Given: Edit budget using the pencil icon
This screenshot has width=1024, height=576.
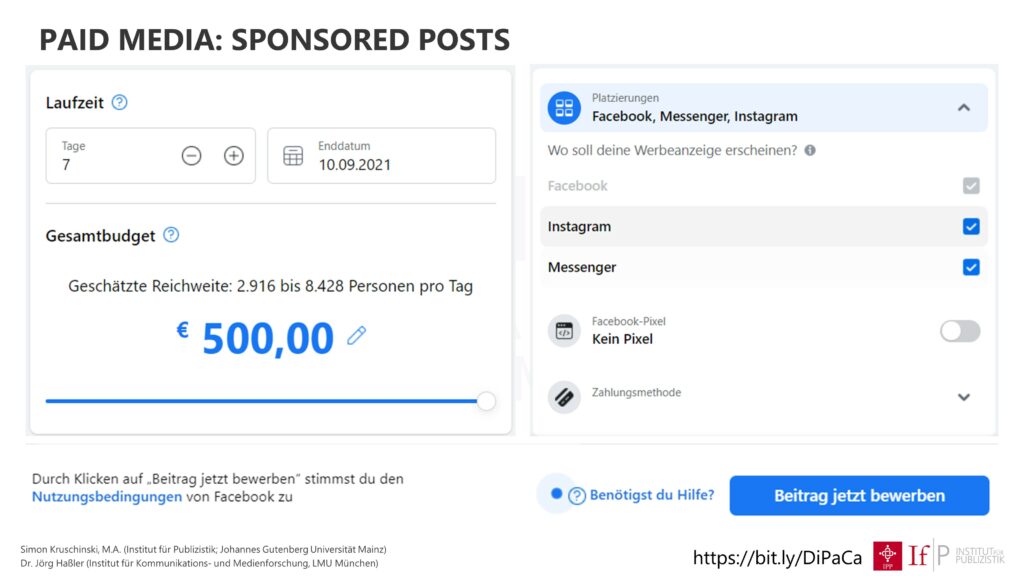Looking at the screenshot, I should tap(357, 336).
